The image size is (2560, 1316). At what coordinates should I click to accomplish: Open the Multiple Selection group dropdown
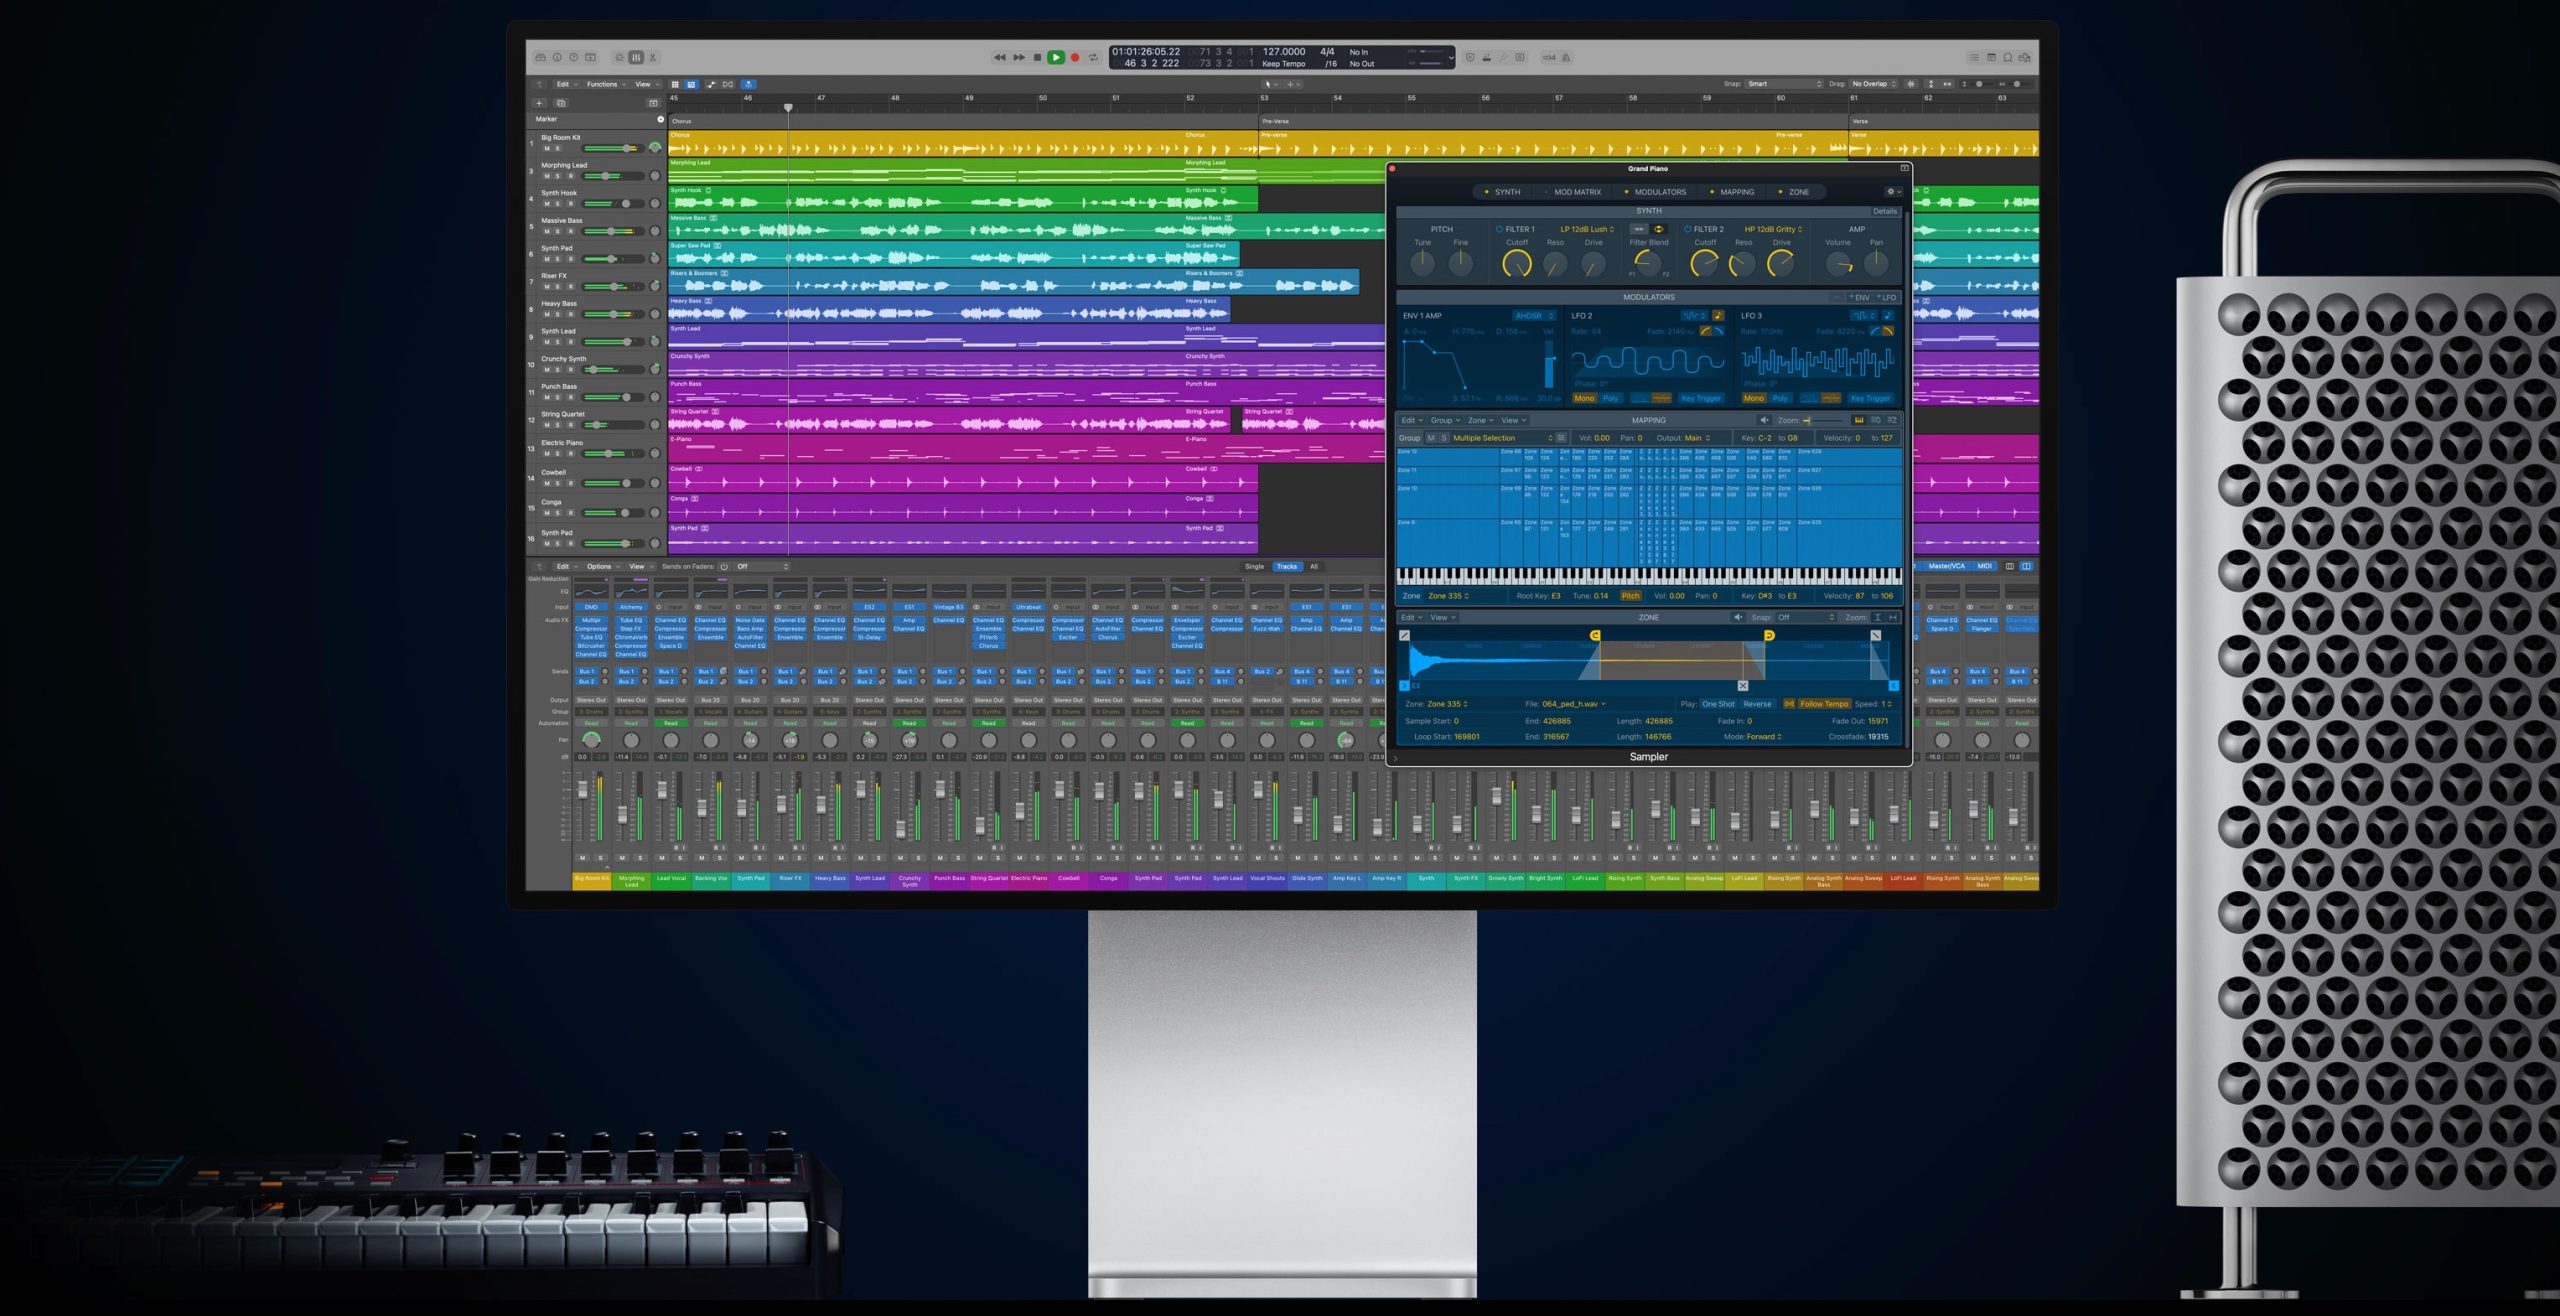click(1503, 438)
